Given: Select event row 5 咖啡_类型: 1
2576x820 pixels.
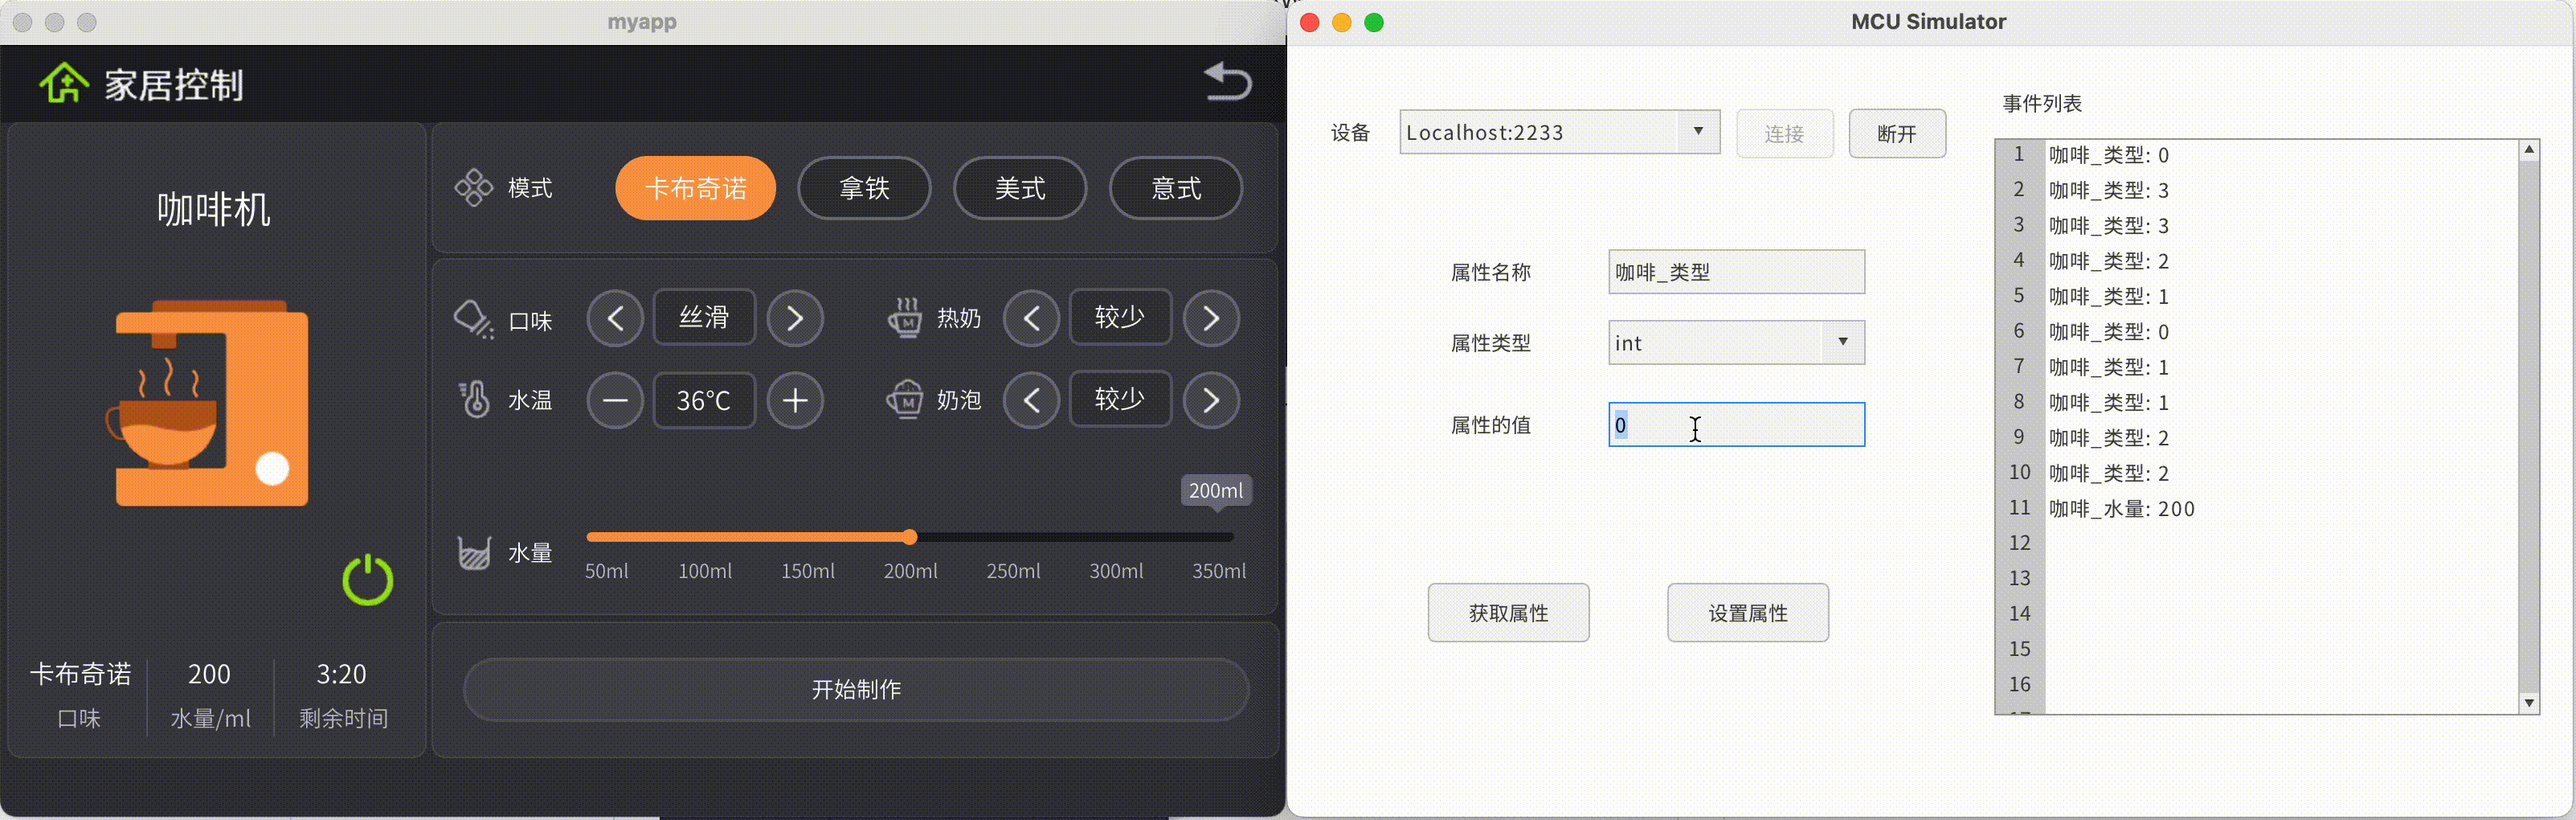Looking at the screenshot, I should (2280, 296).
